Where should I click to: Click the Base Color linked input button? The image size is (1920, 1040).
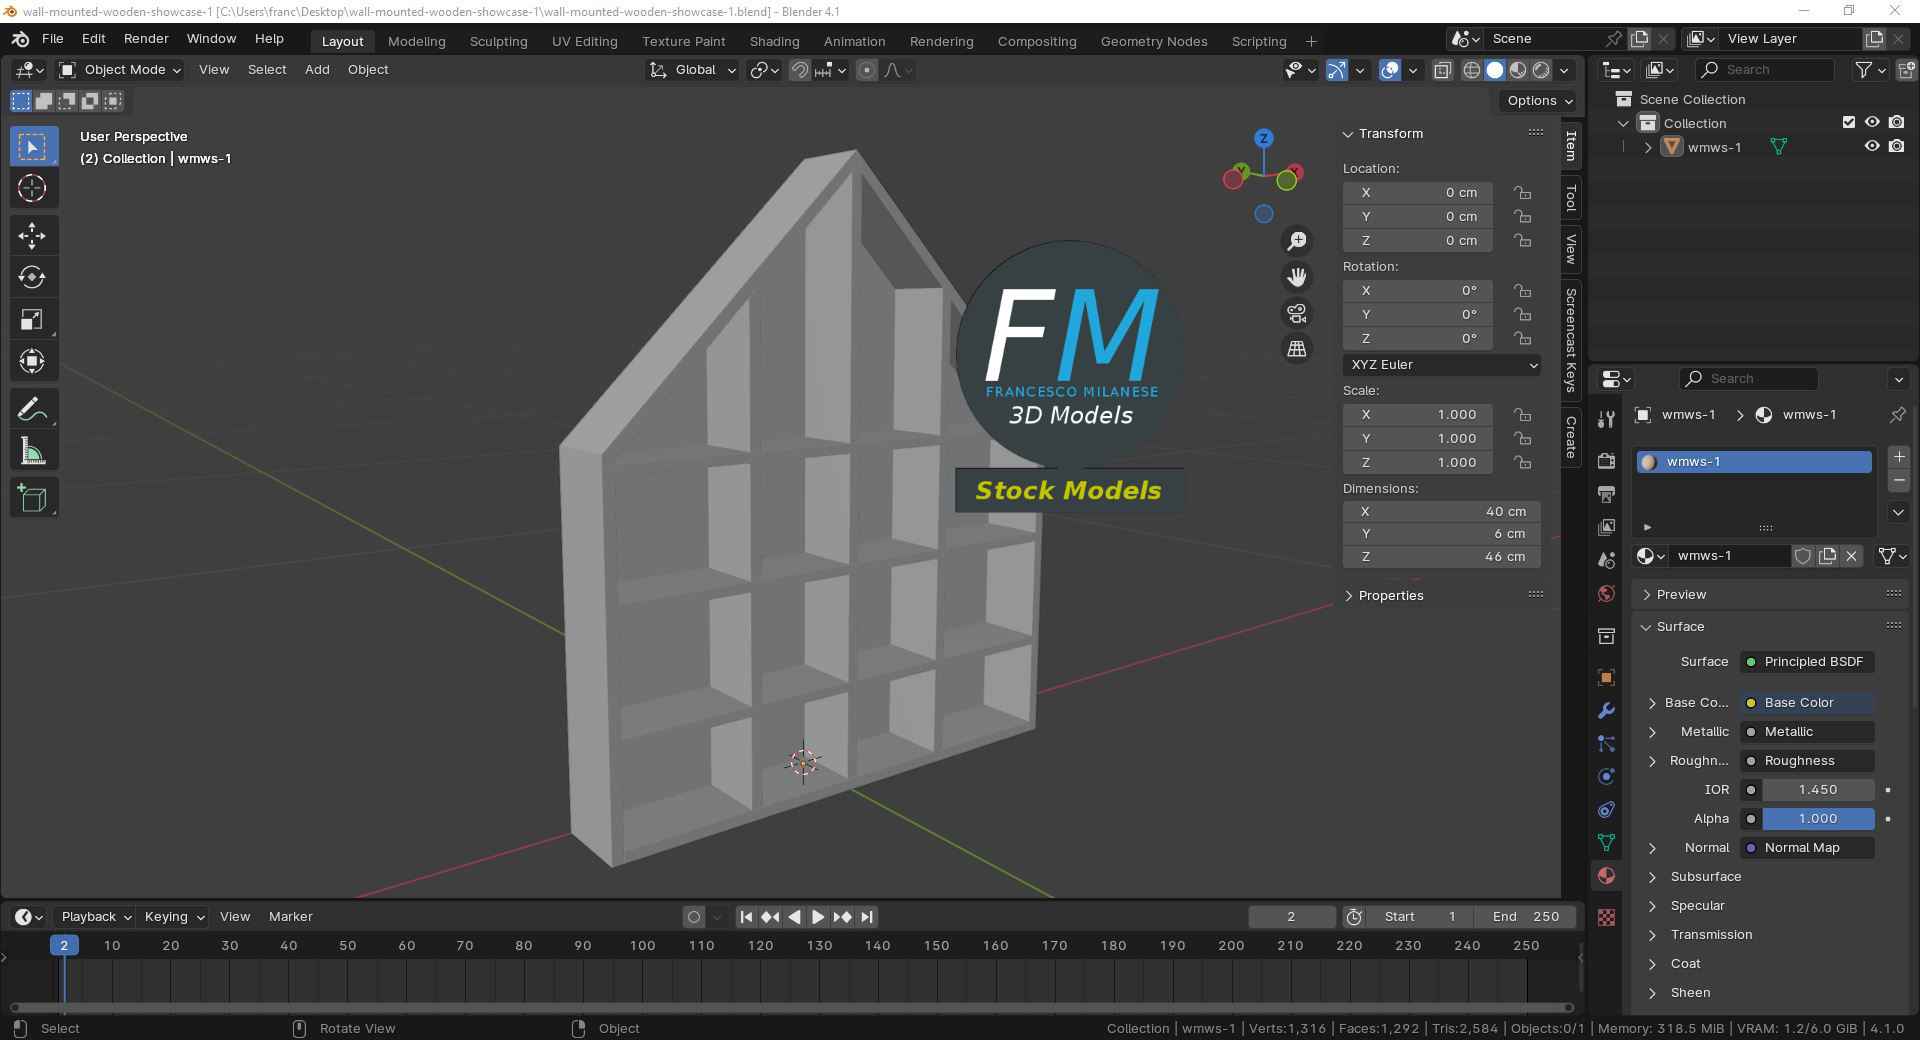coord(1808,703)
